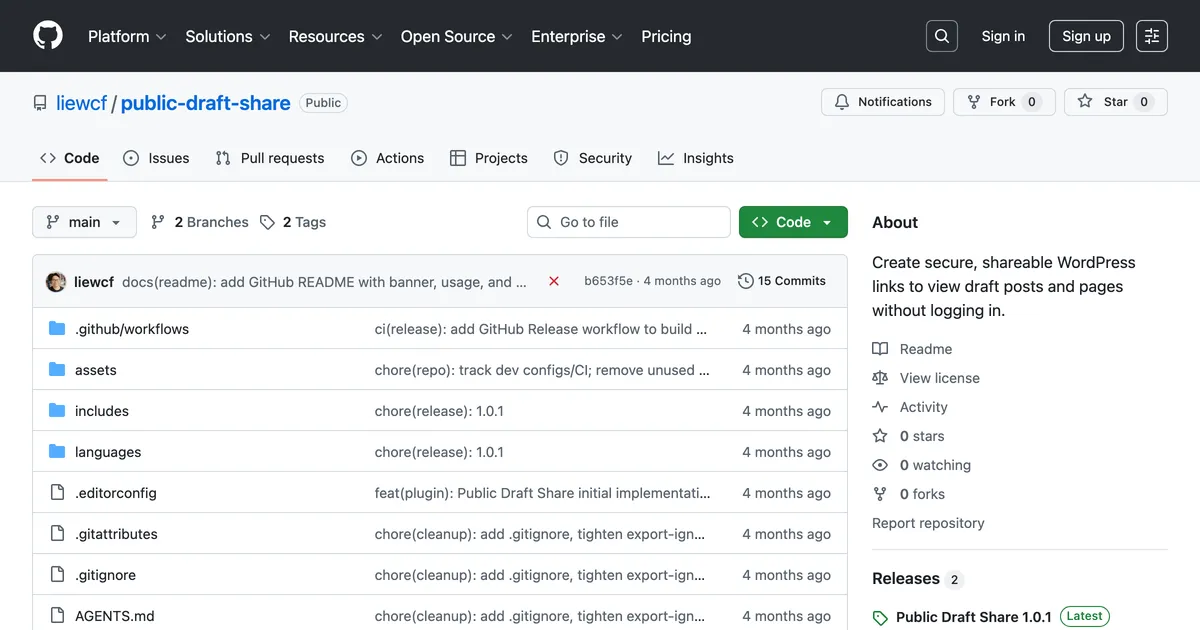Screen dimensions: 1200x630
Task: Toggle watching via the 0 watching eye
Action: 880,464
